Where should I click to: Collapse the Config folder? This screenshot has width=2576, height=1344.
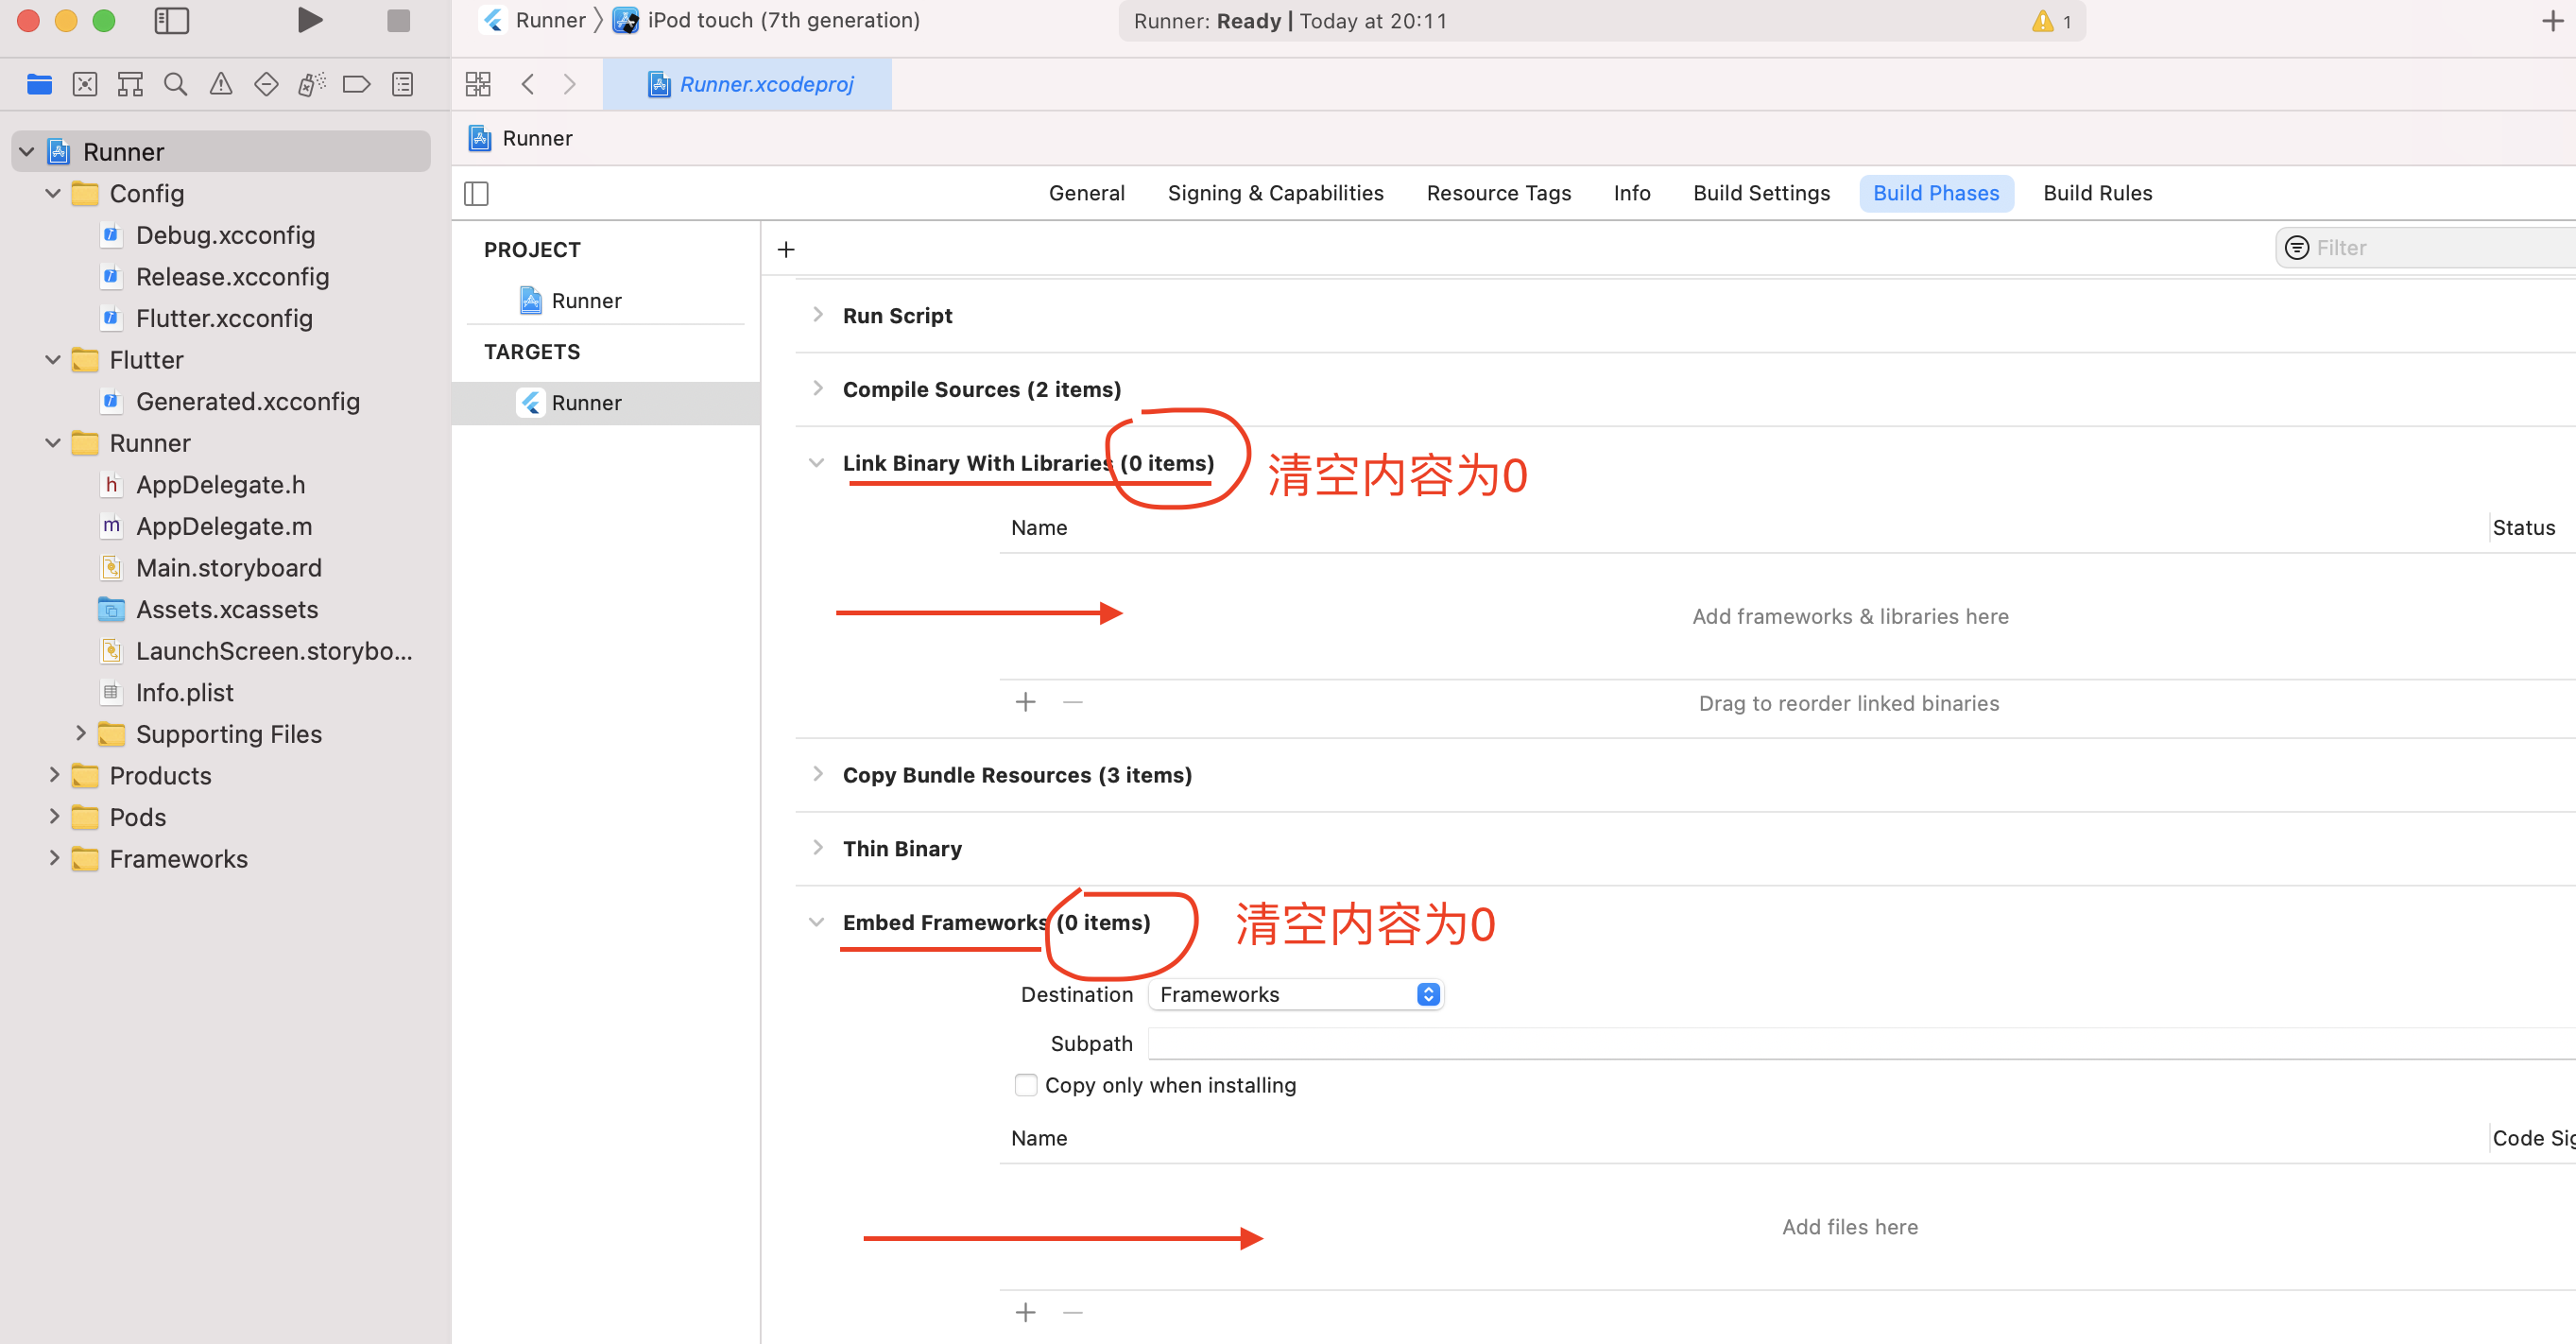tap(53, 193)
